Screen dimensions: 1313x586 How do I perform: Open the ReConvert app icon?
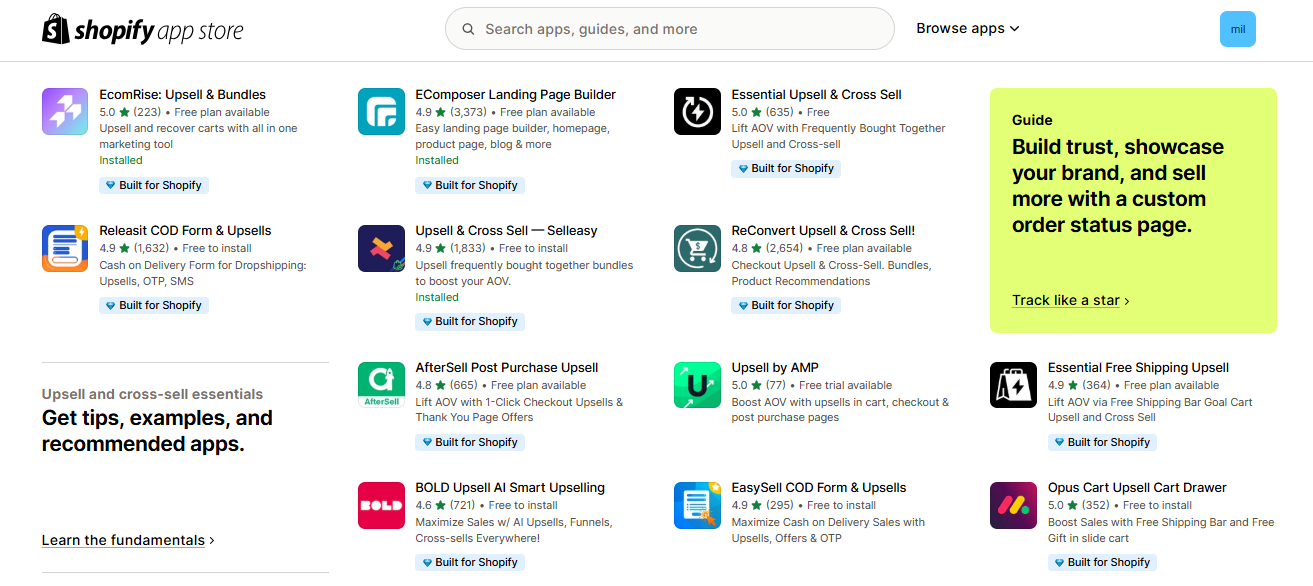click(698, 248)
